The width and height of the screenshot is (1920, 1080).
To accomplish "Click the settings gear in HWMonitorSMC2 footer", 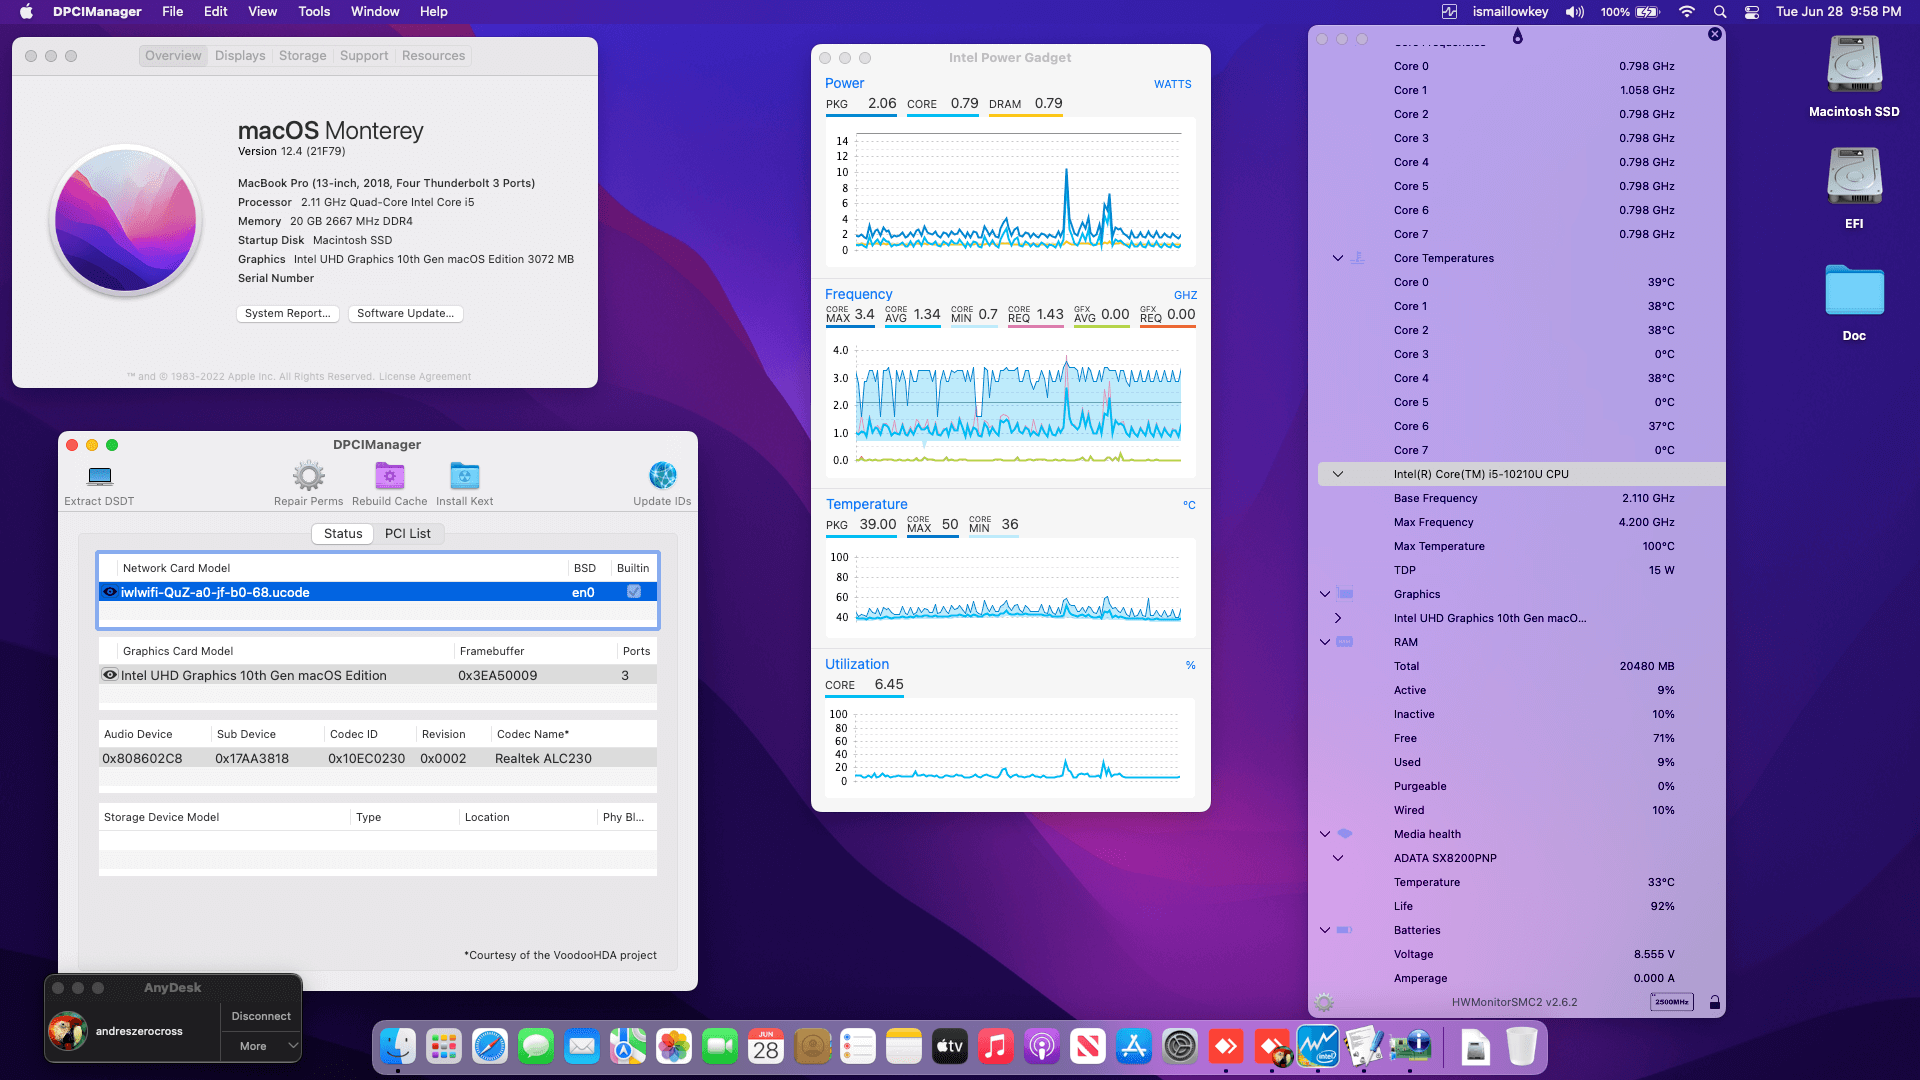I will 1324,1002.
